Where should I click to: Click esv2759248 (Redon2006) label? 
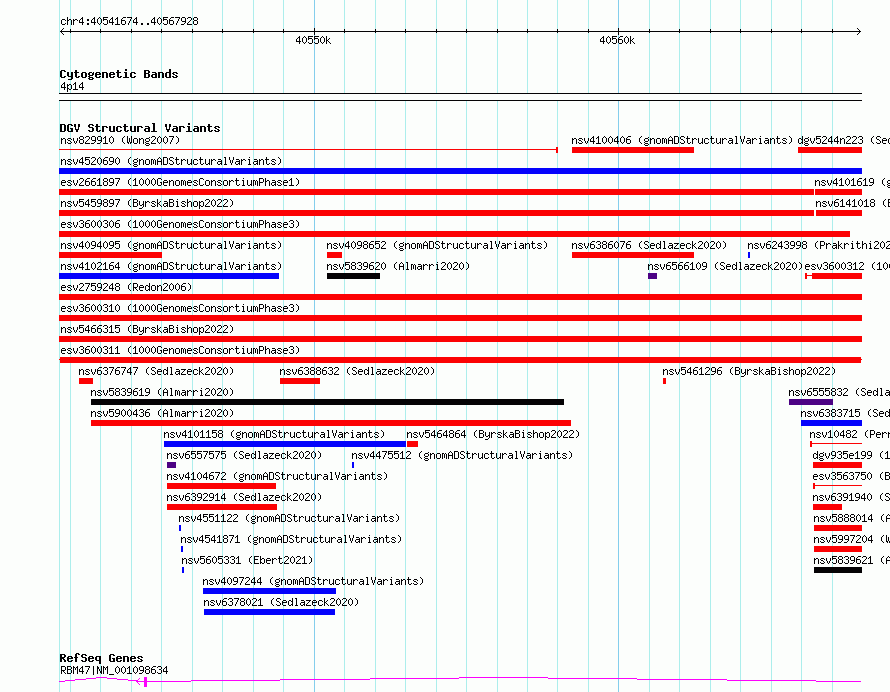(x=126, y=287)
